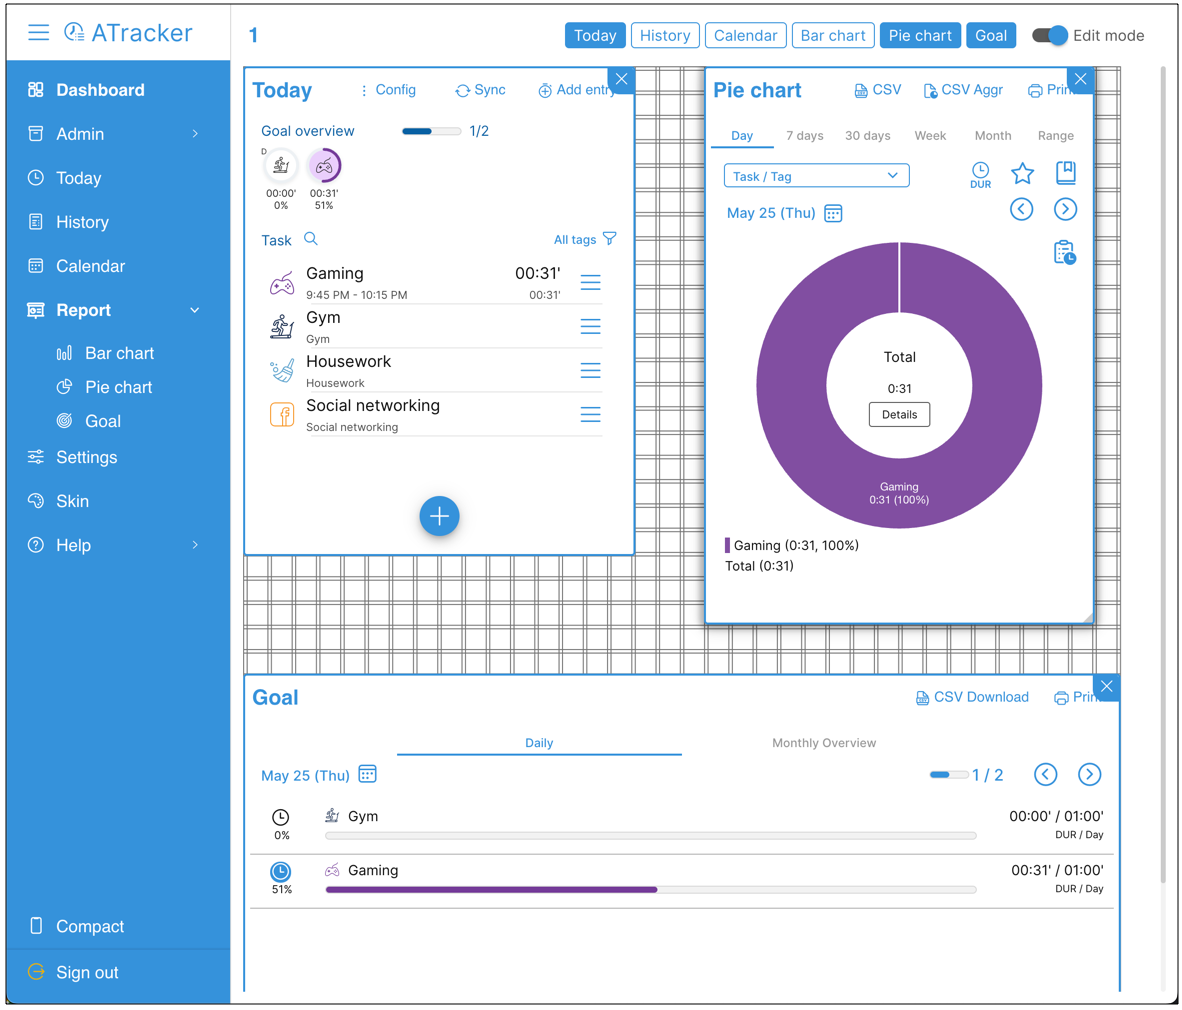
Task: Select the Gym goal circle icon
Action: click(x=281, y=166)
